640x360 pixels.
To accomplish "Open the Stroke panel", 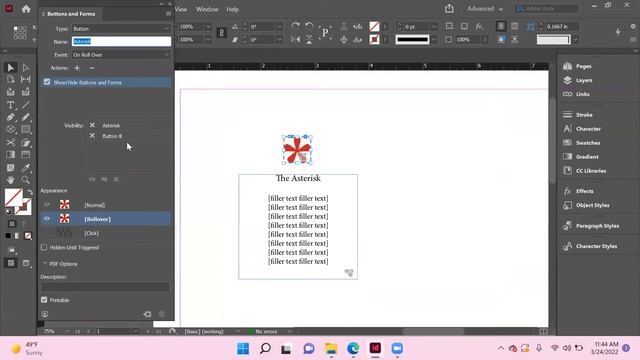I will coord(578,115).
